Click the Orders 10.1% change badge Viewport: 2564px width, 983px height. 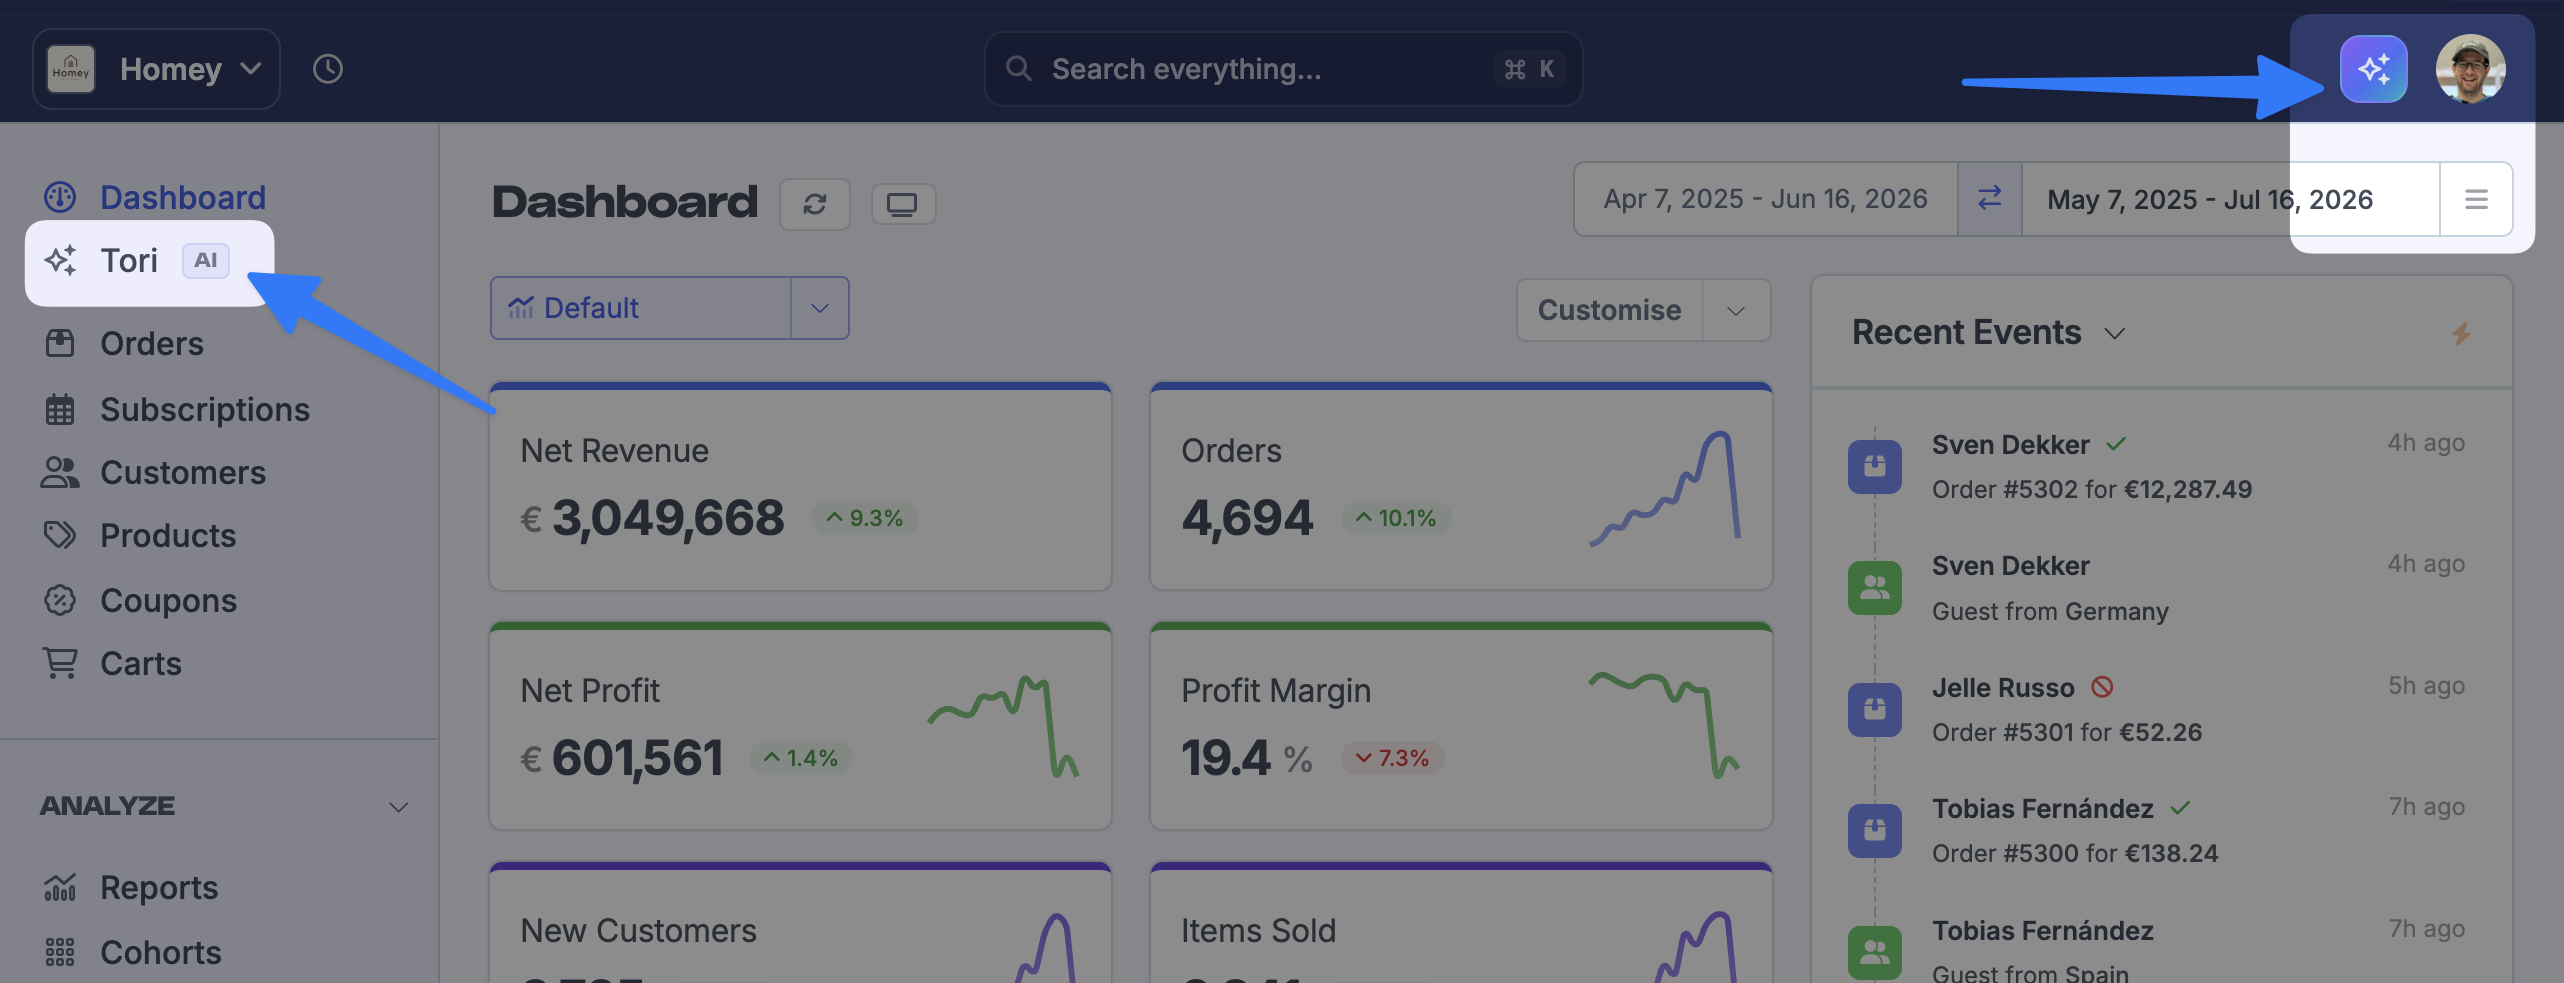tap(1395, 518)
